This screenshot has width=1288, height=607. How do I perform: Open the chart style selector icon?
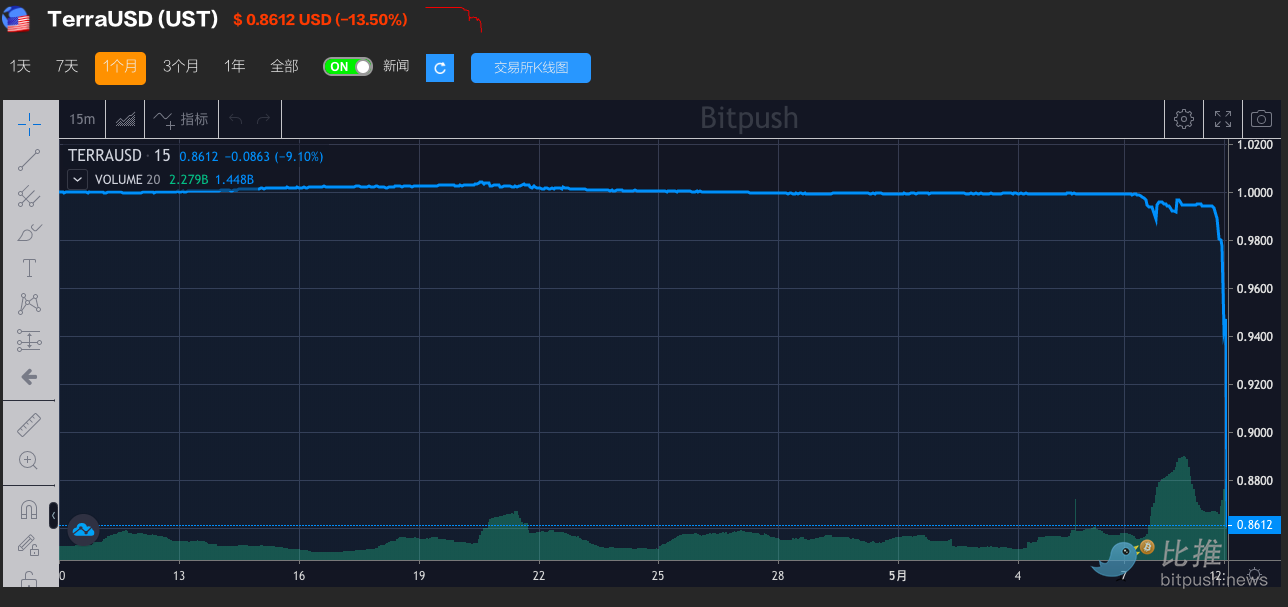click(125, 119)
